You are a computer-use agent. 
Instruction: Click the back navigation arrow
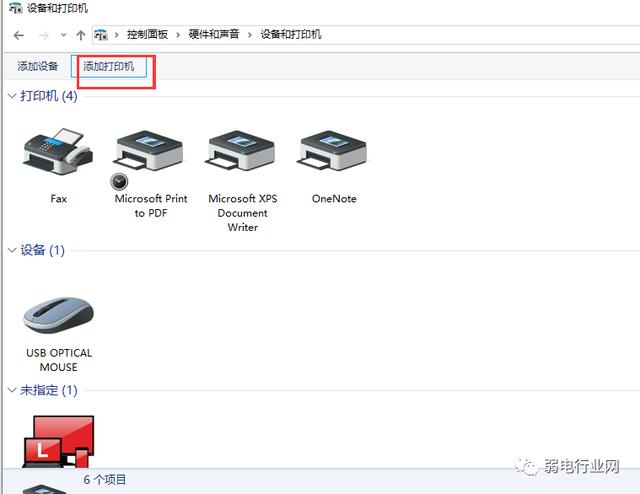(x=18, y=35)
